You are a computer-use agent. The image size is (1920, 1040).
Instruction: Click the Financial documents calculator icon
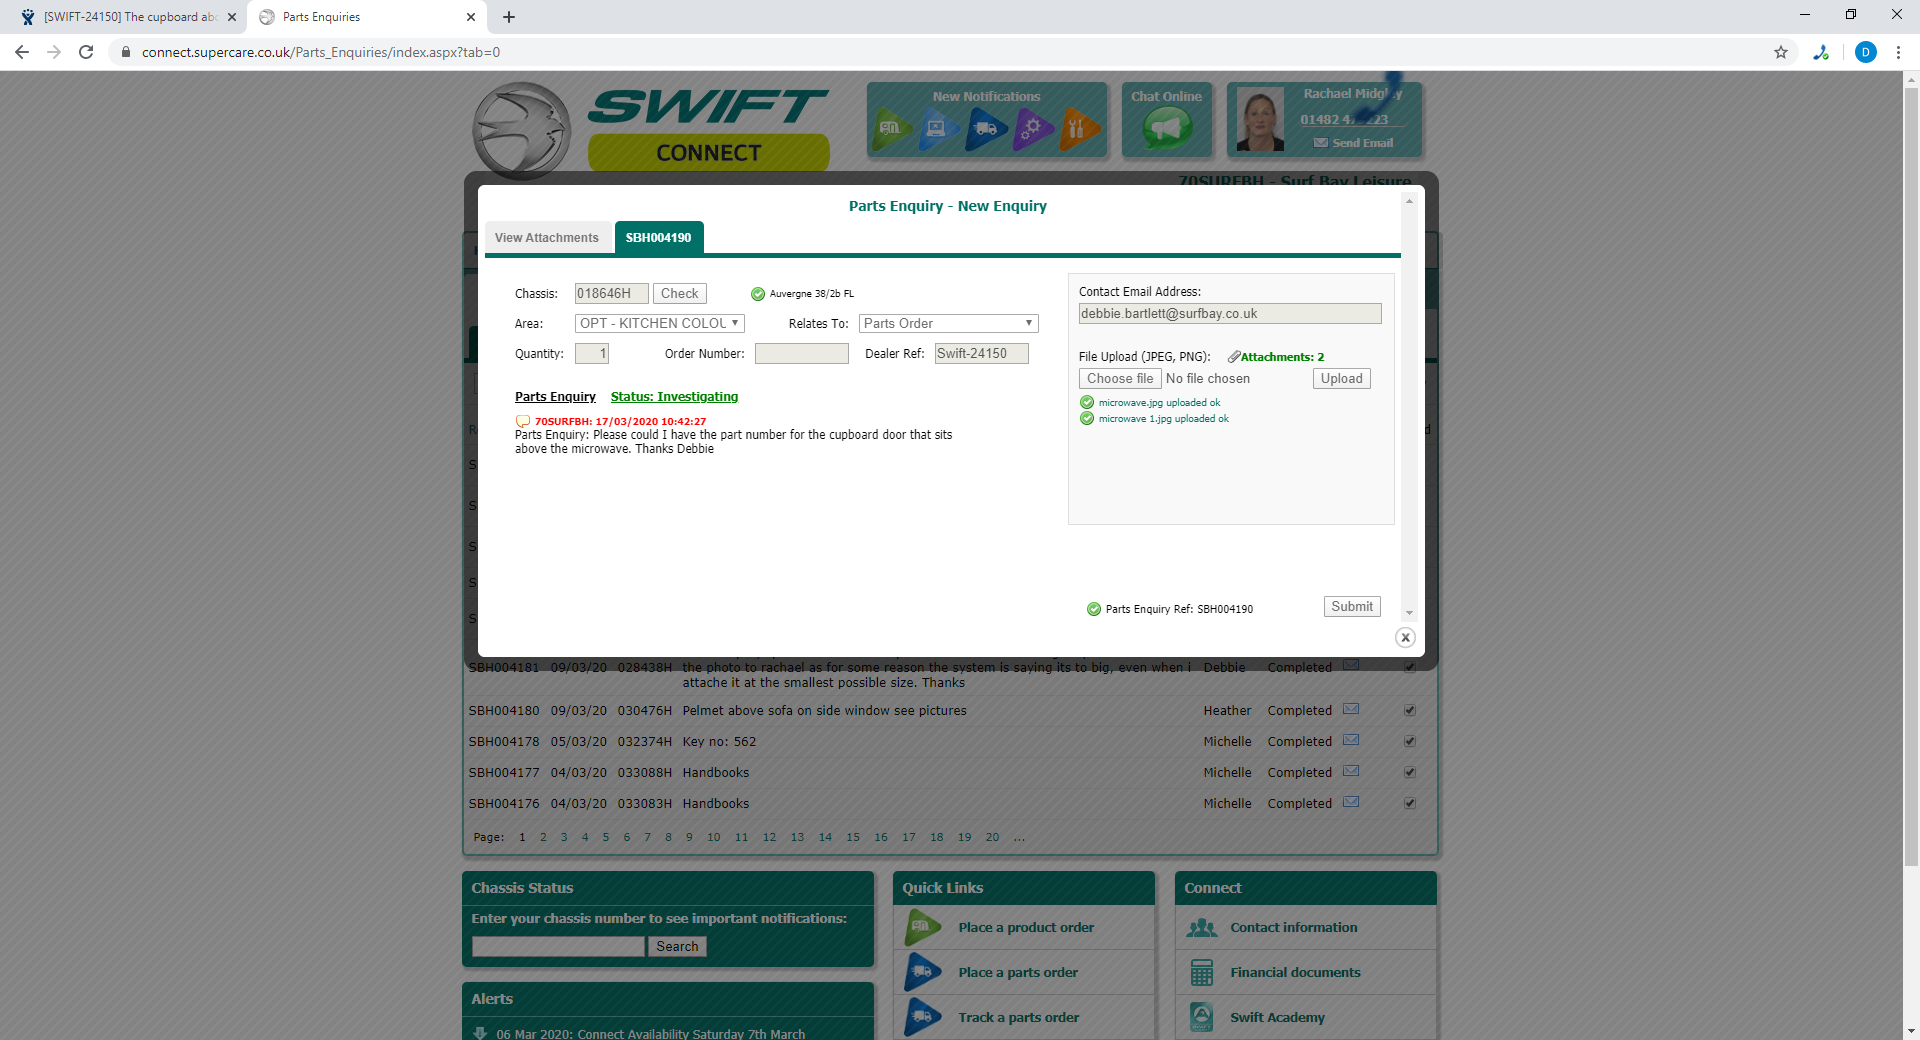pos(1202,972)
